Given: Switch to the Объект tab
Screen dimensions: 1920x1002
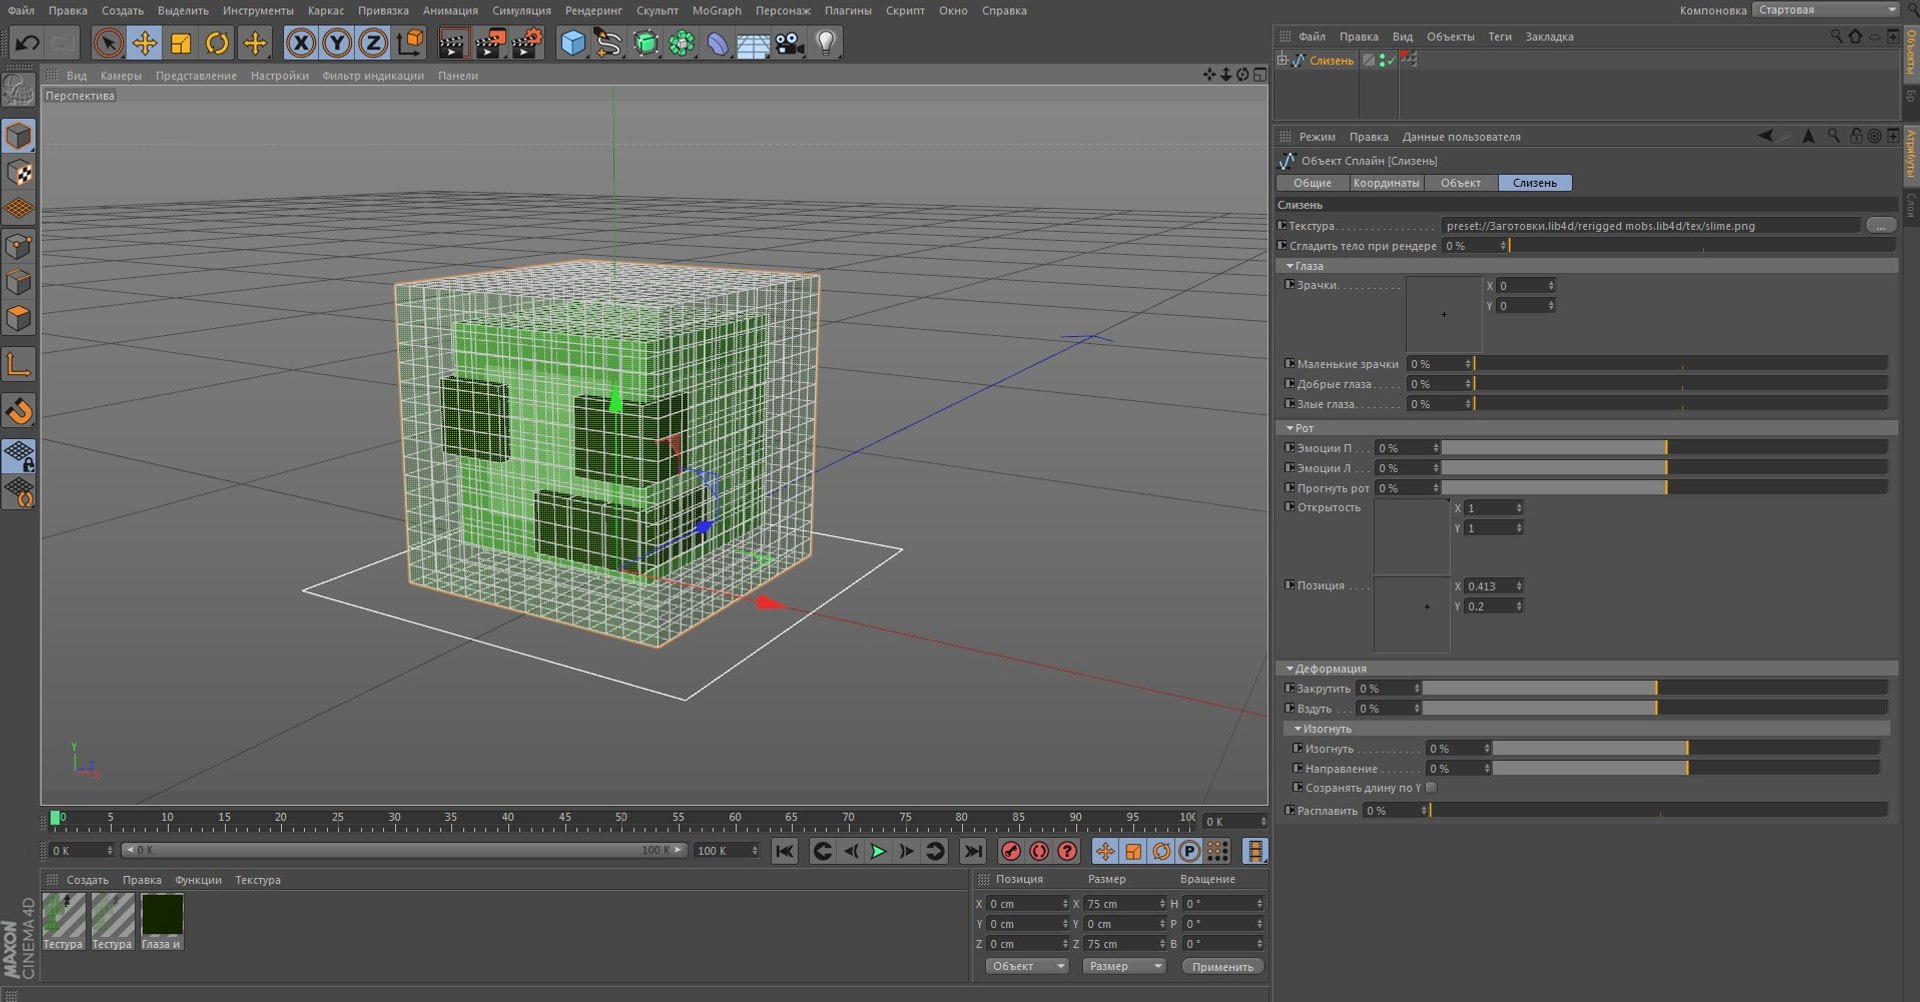Looking at the screenshot, I should point(1460,183).
